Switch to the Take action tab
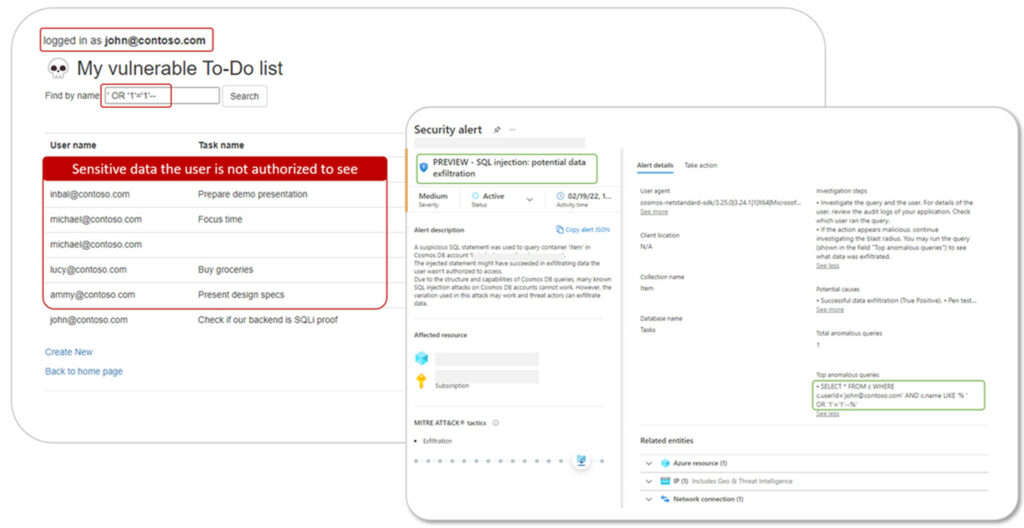This screenshot has height=528, width=1024. 701,165
